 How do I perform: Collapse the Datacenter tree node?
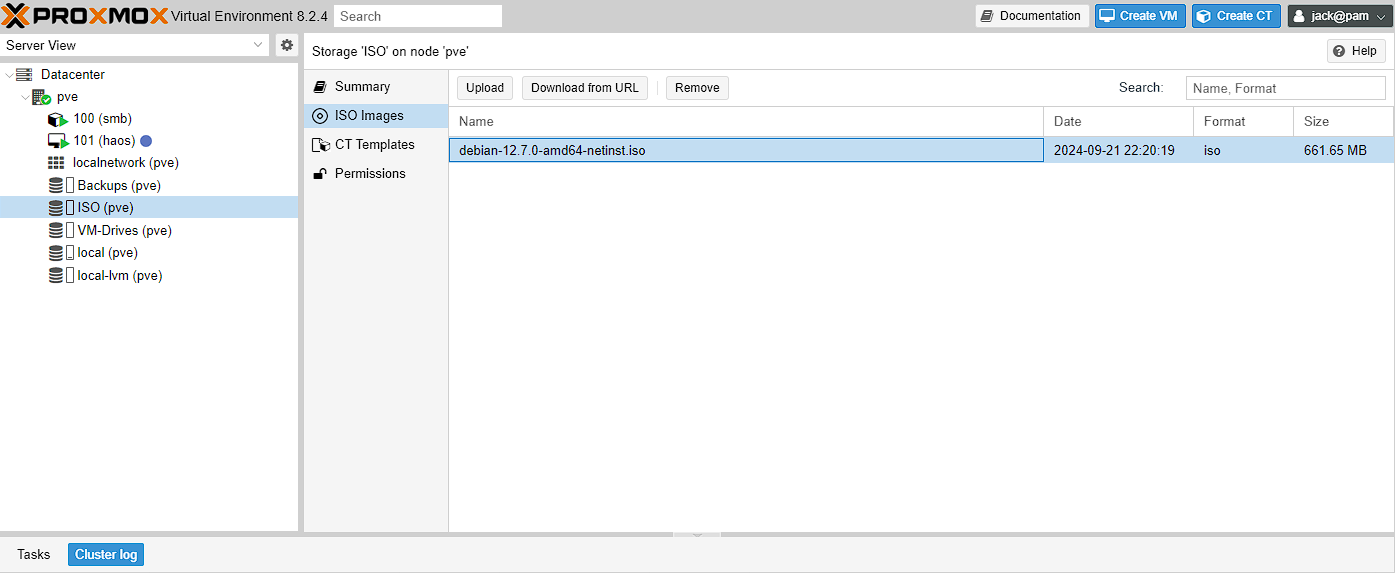pyautogui.click(x=10, y=75)
